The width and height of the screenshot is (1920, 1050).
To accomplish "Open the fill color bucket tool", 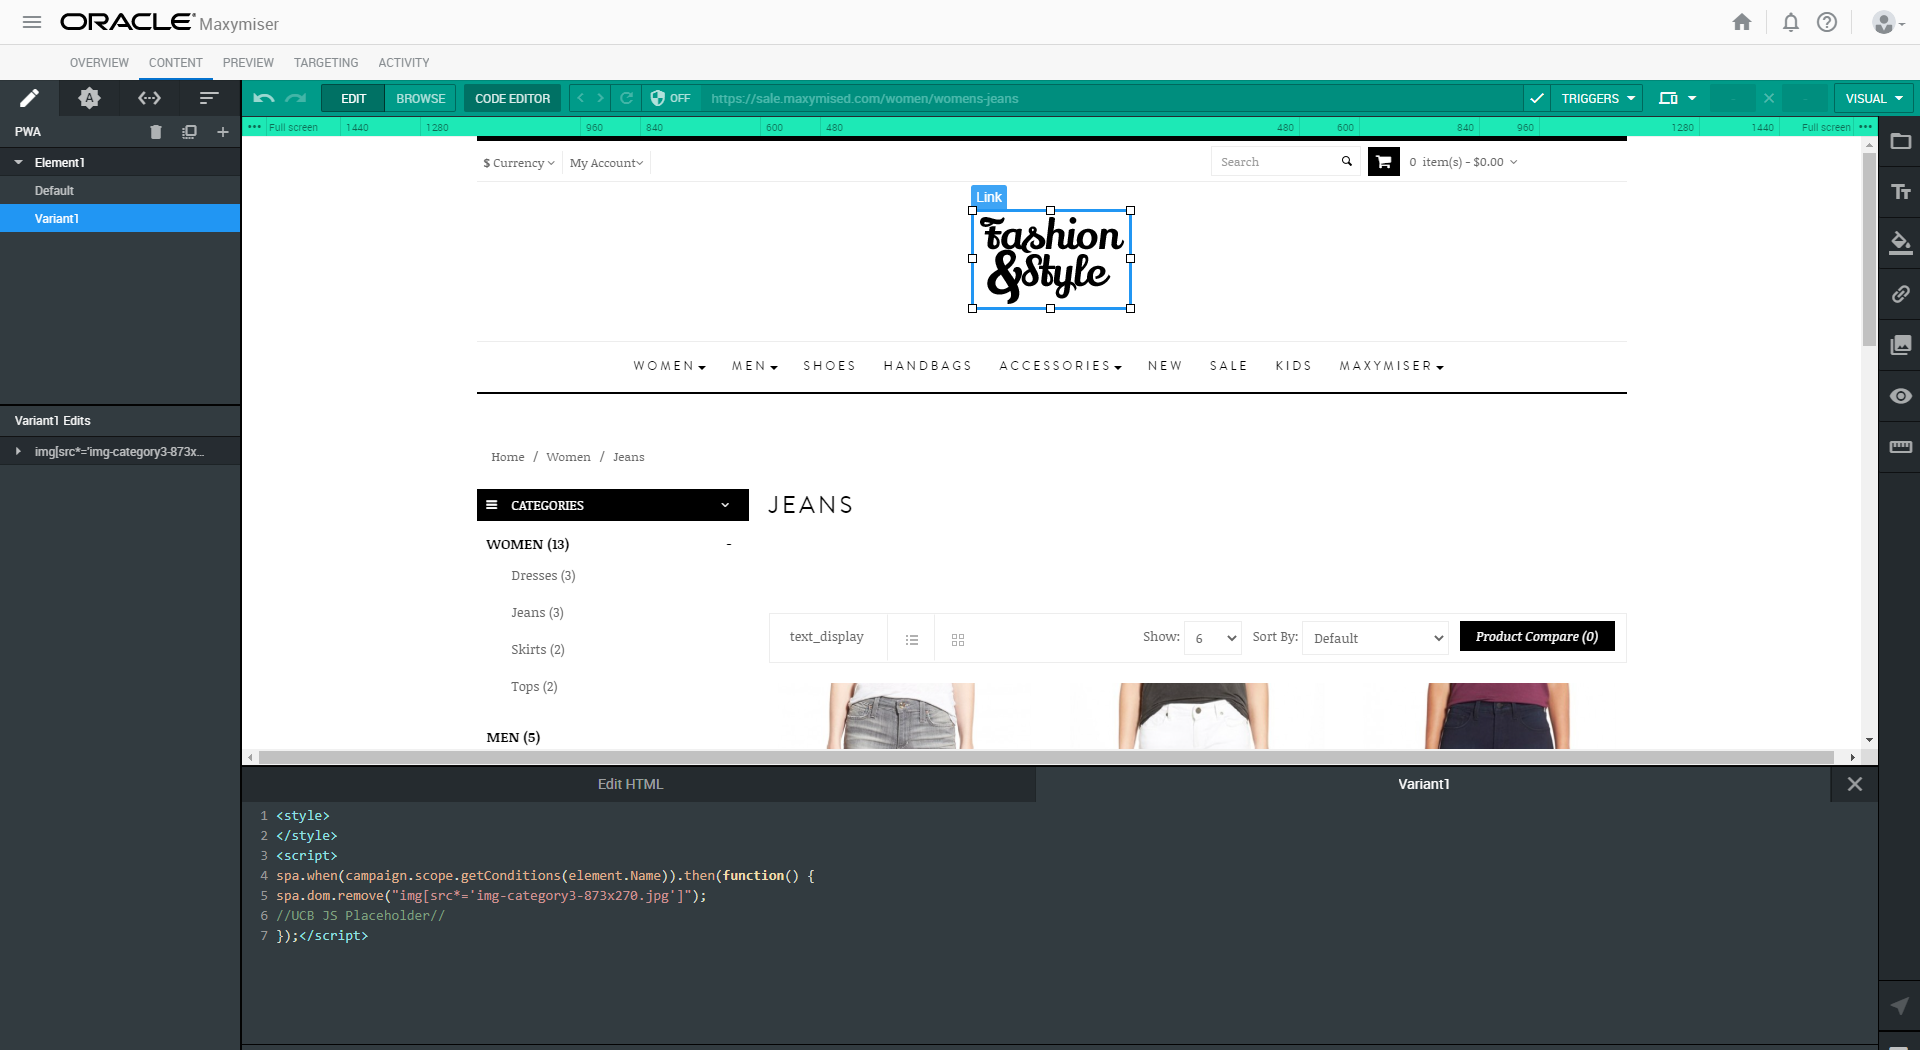I will point(1901,243).
